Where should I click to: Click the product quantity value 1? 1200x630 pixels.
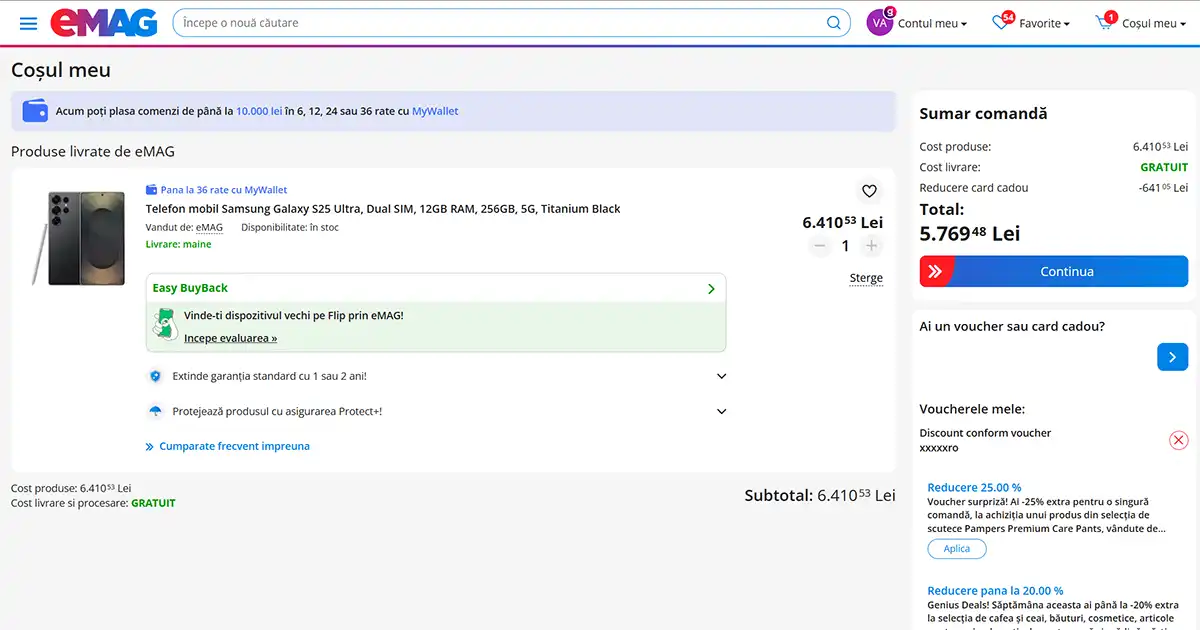[846, 246]
